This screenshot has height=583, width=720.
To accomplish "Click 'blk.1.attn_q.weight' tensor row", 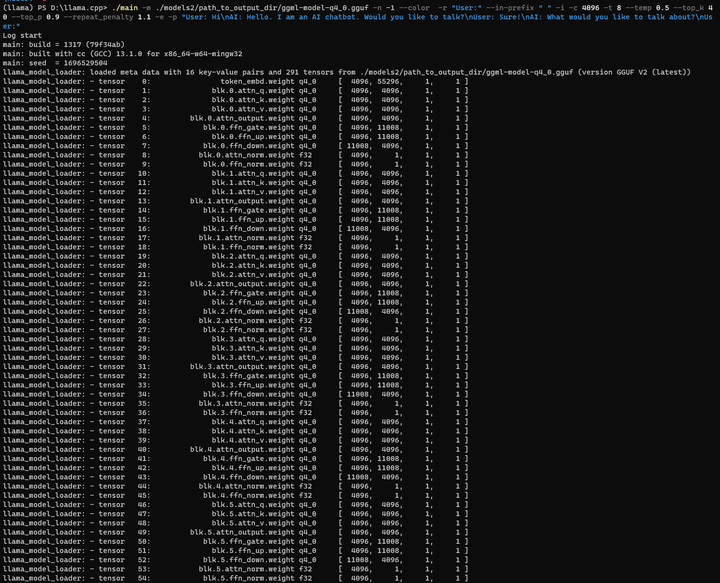I will pyautogui.click(x=235, y=174).
